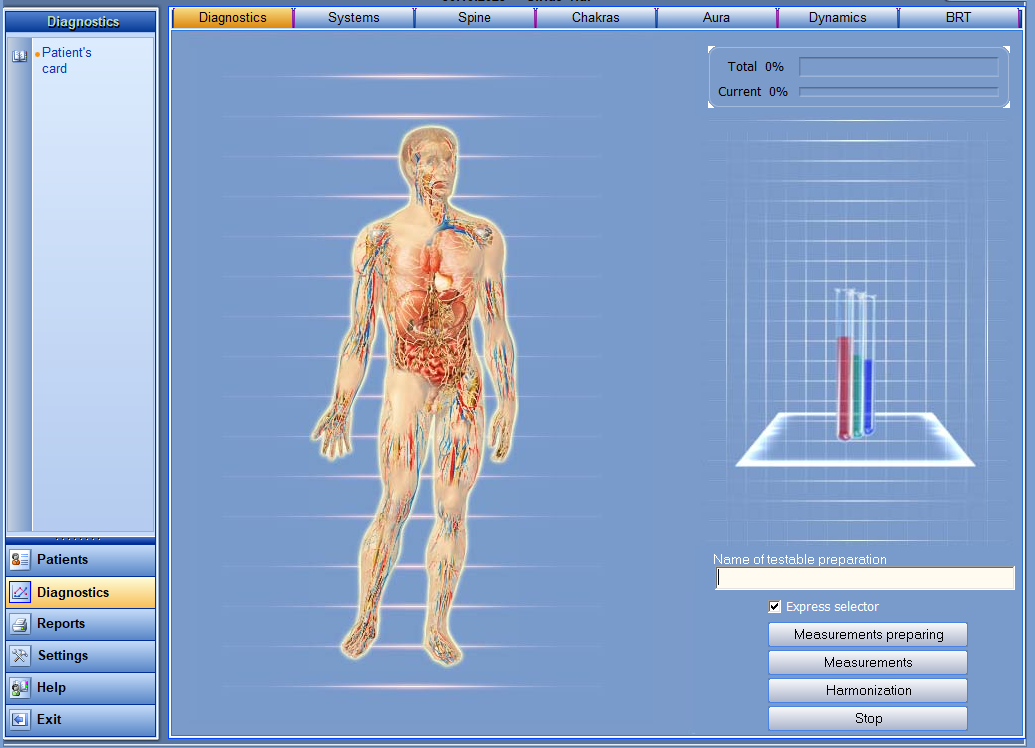This screenshot has height=748, width=1035.
Task: Click the Total progress bar
Action: [898, 67]
